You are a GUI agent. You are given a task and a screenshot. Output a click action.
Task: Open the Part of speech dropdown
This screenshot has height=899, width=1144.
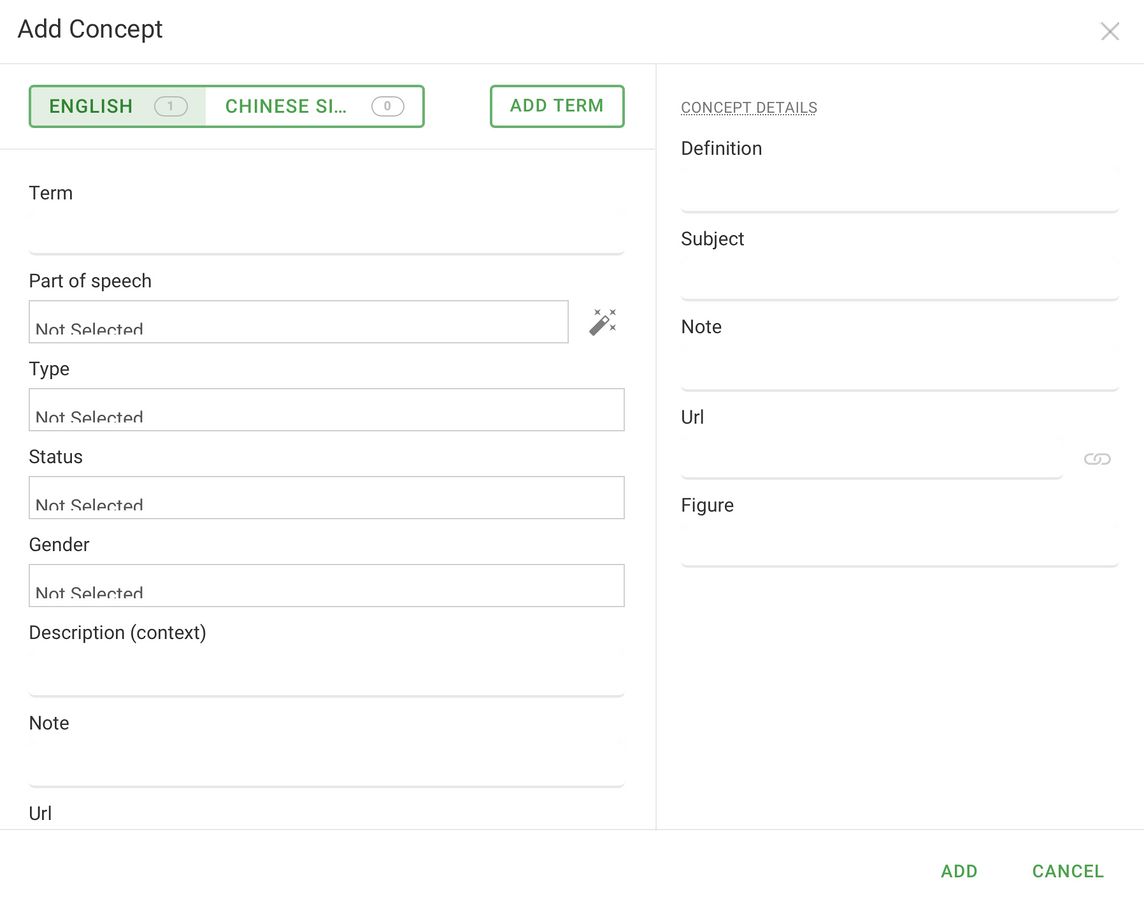point(298,322)
